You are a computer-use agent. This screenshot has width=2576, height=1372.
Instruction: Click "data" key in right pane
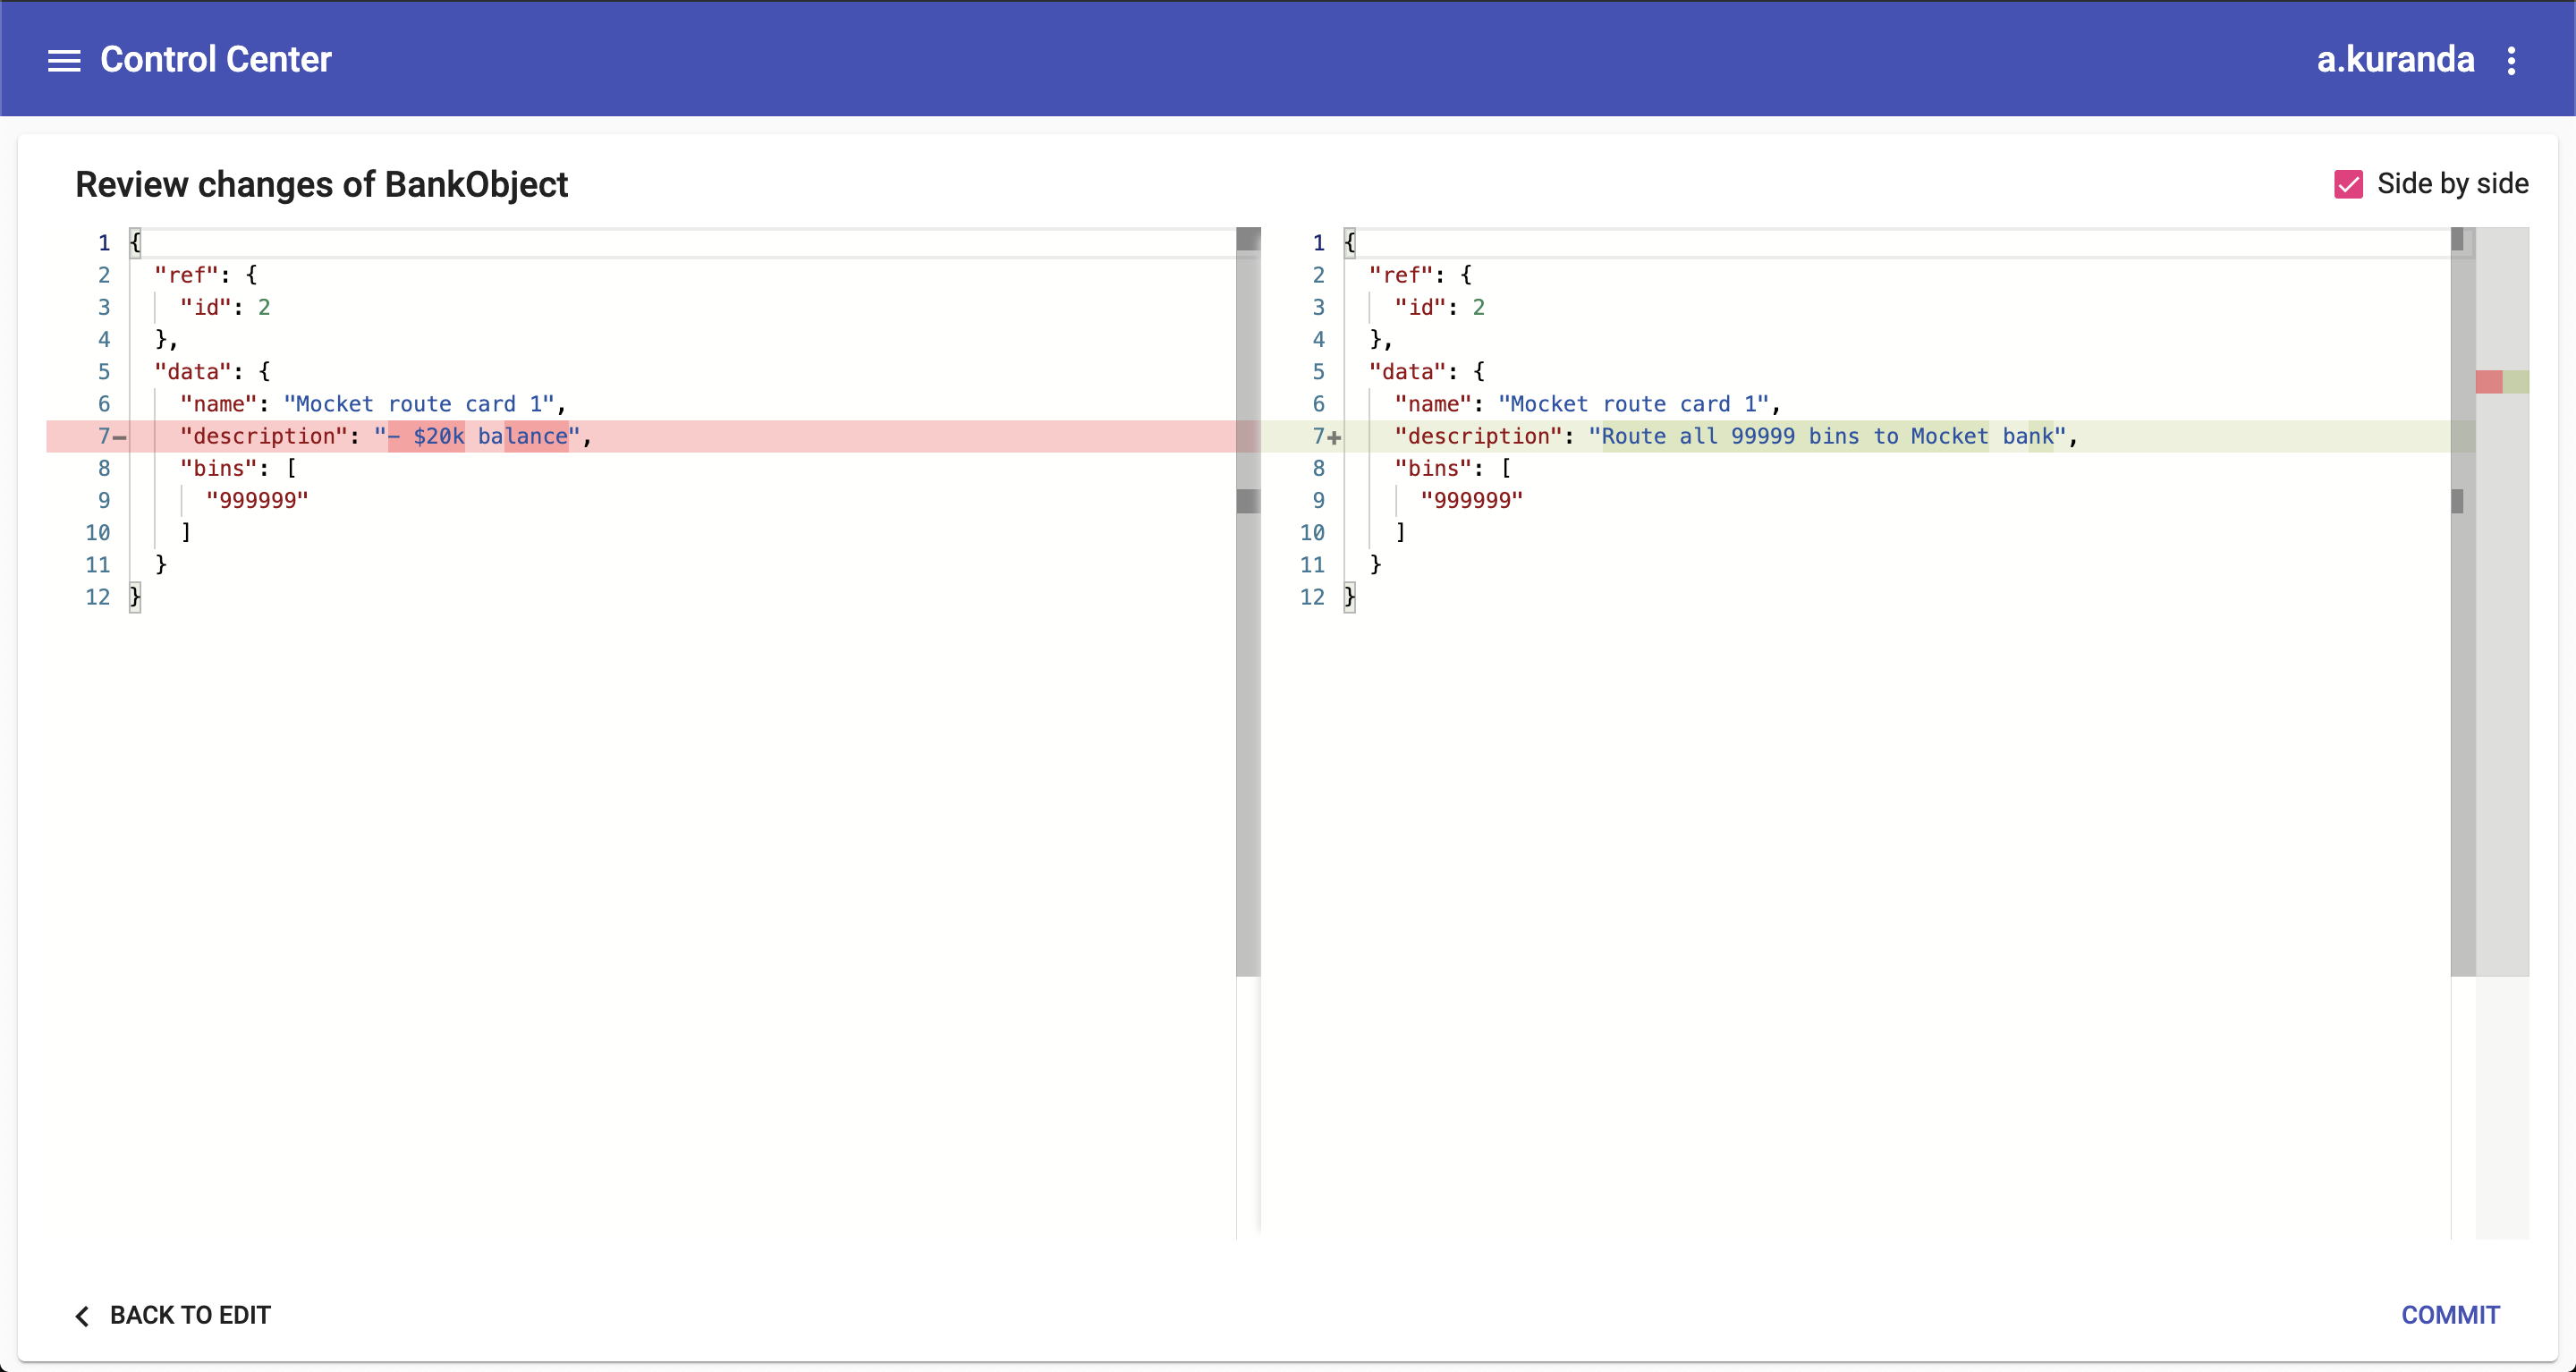pos(1408,372)
